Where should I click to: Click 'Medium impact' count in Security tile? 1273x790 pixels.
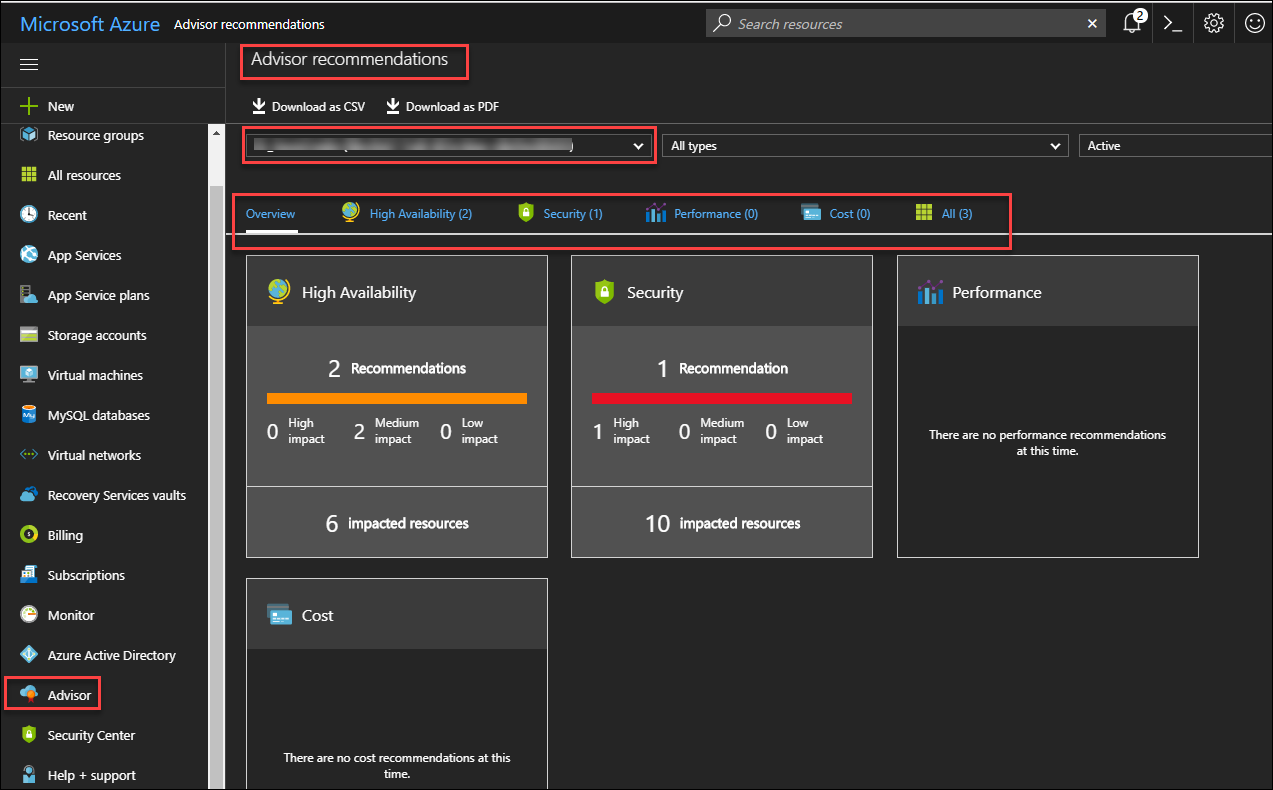click(711, 431)
